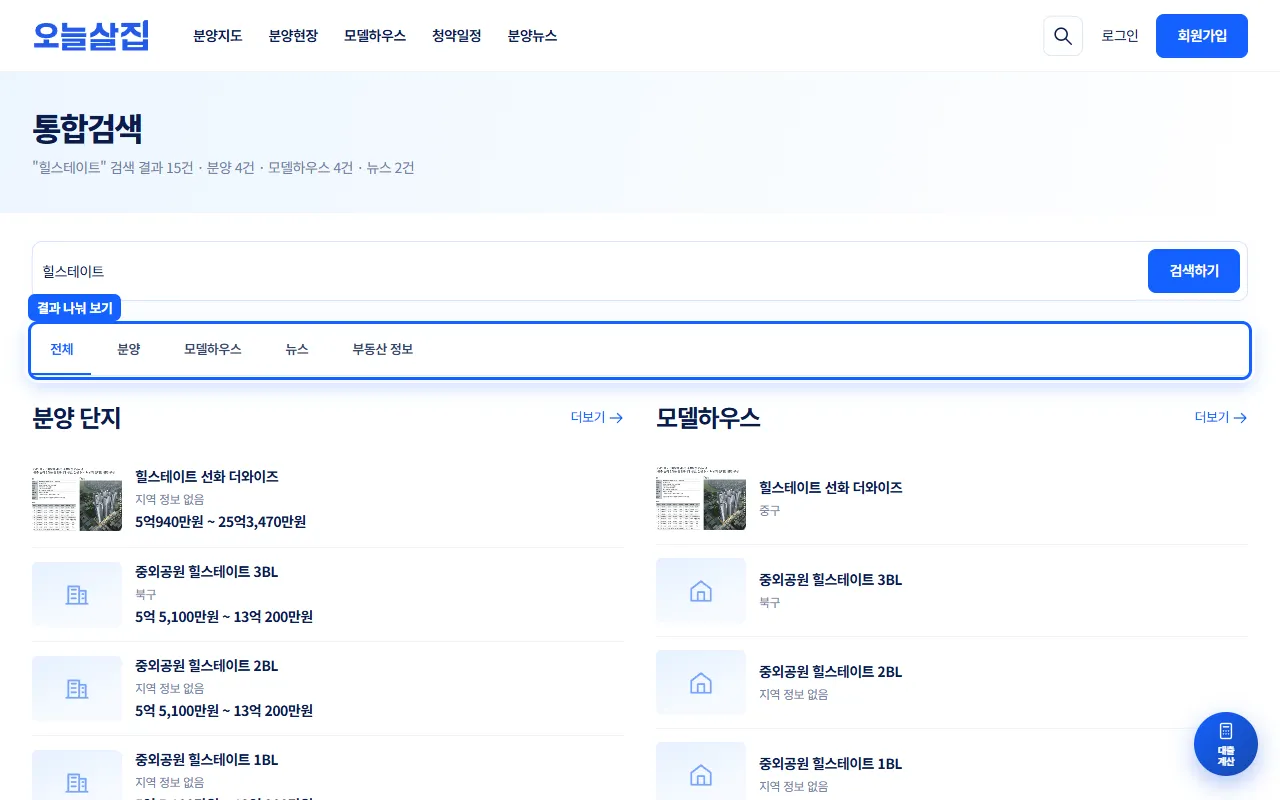
Task: Open 중외공원 힐스테이트 2BL title under 모델하우스
Action: (831, 672)
